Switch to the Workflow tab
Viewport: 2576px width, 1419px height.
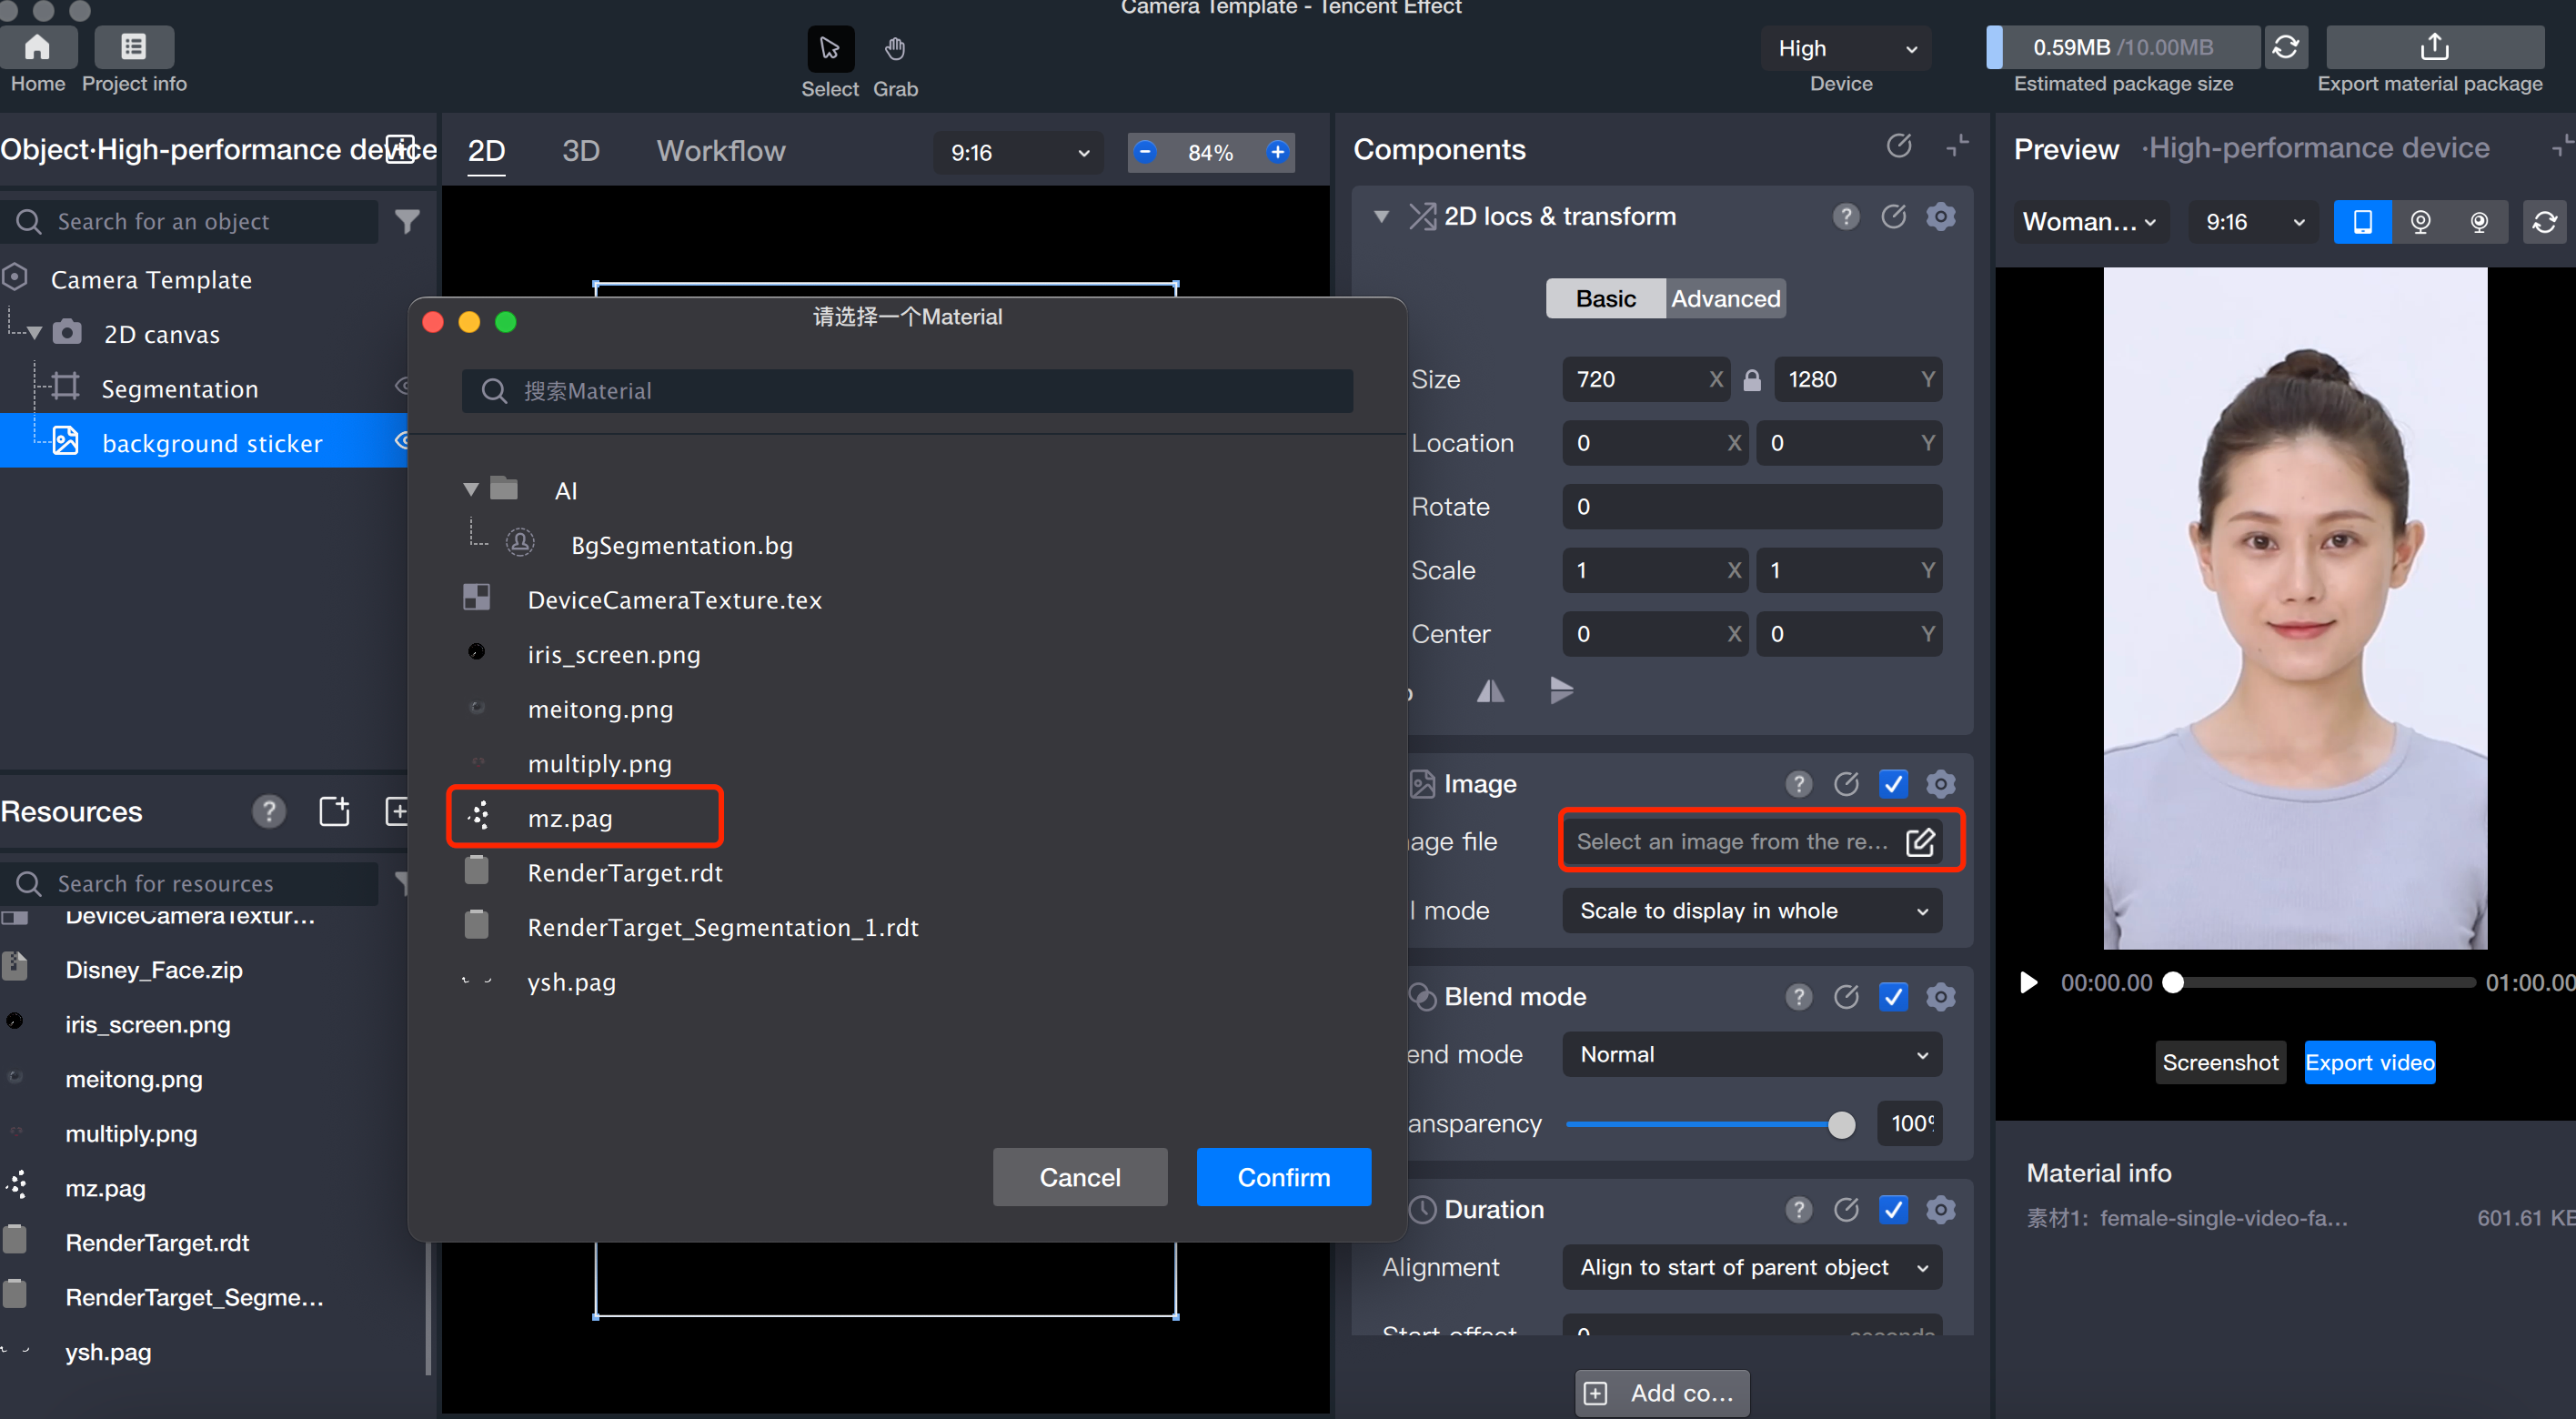tap(720, 151)
